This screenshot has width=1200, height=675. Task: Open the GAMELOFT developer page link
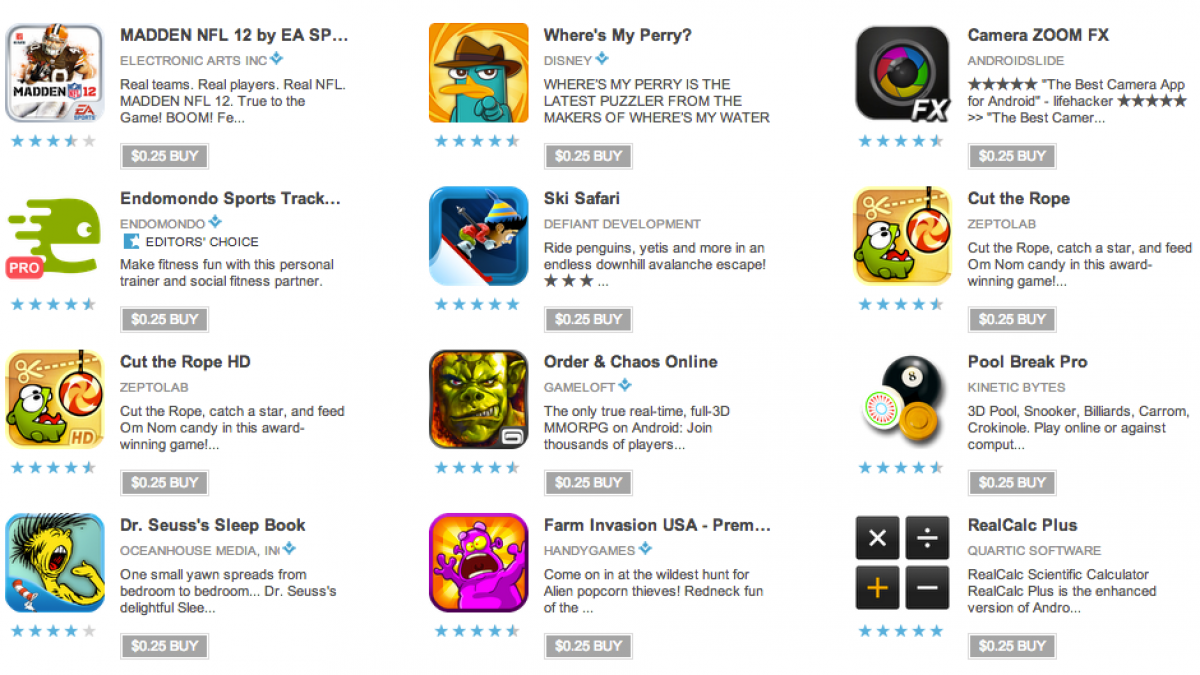580,387
